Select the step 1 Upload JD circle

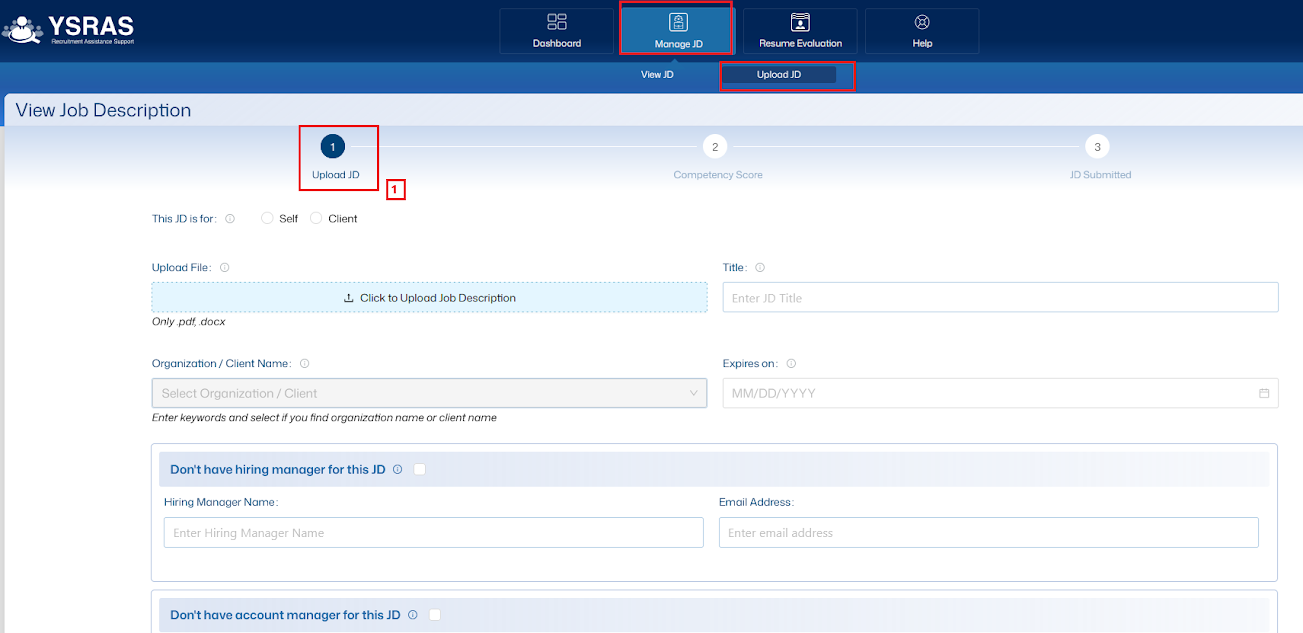pos(332,145)
